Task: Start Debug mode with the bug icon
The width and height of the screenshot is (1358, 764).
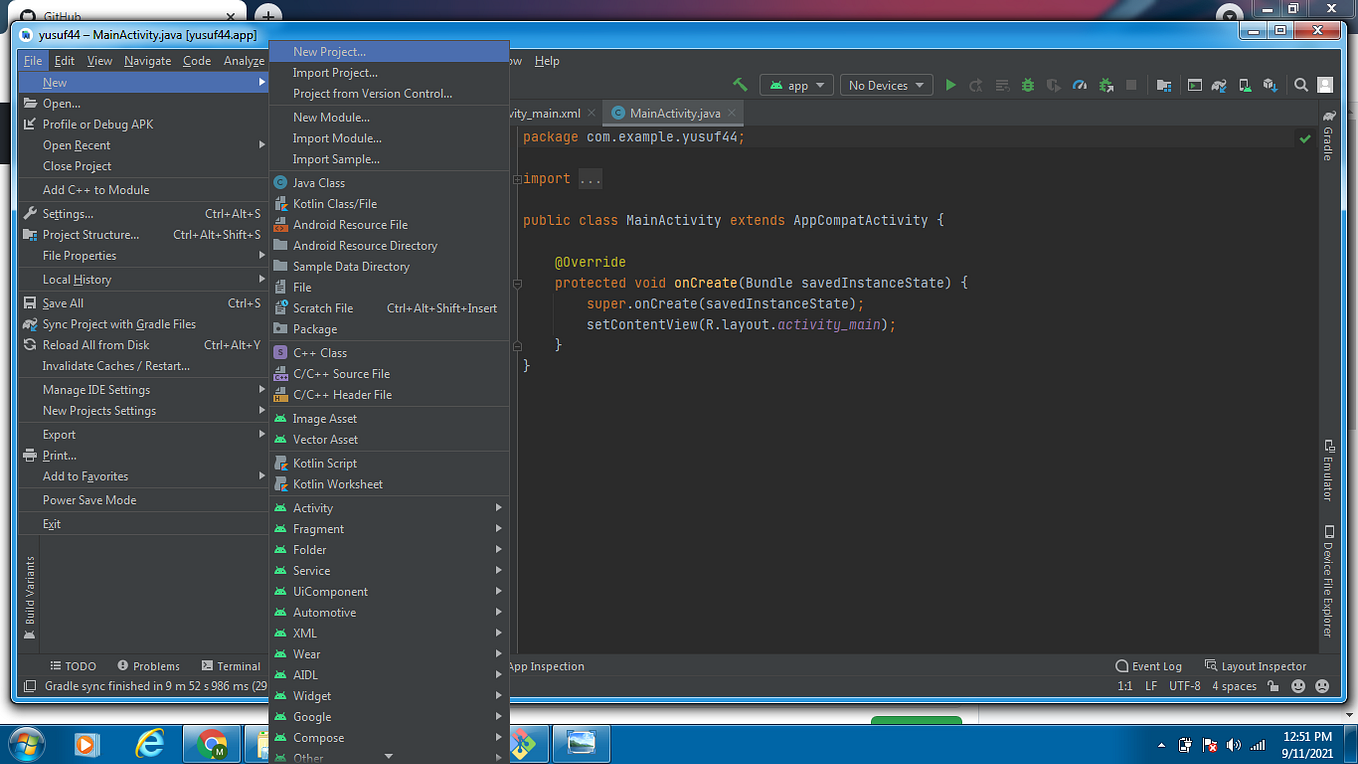Action: (1027, 85)
